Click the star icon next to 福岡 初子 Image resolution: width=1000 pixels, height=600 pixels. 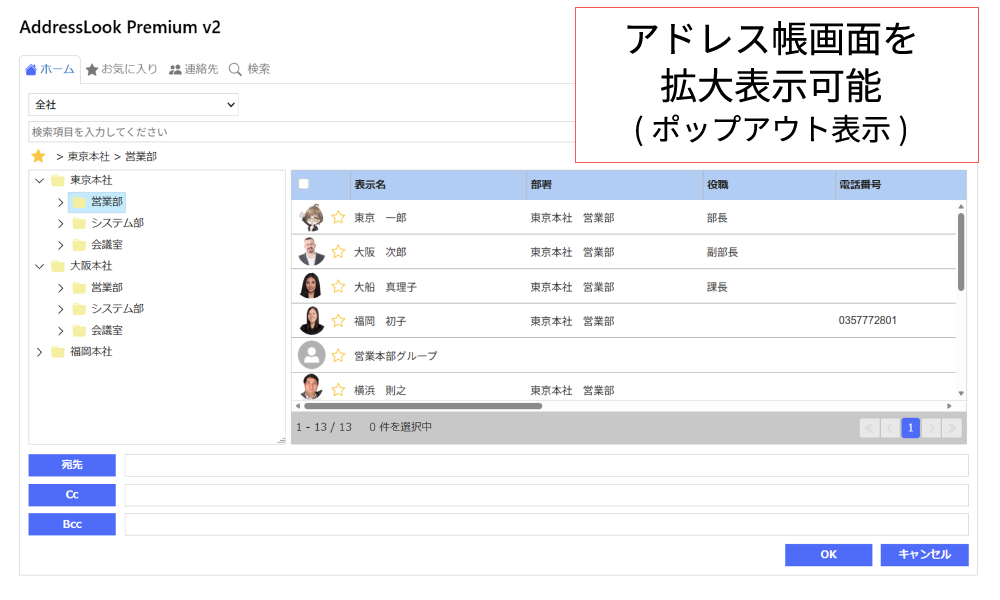(x=338, y=321)
